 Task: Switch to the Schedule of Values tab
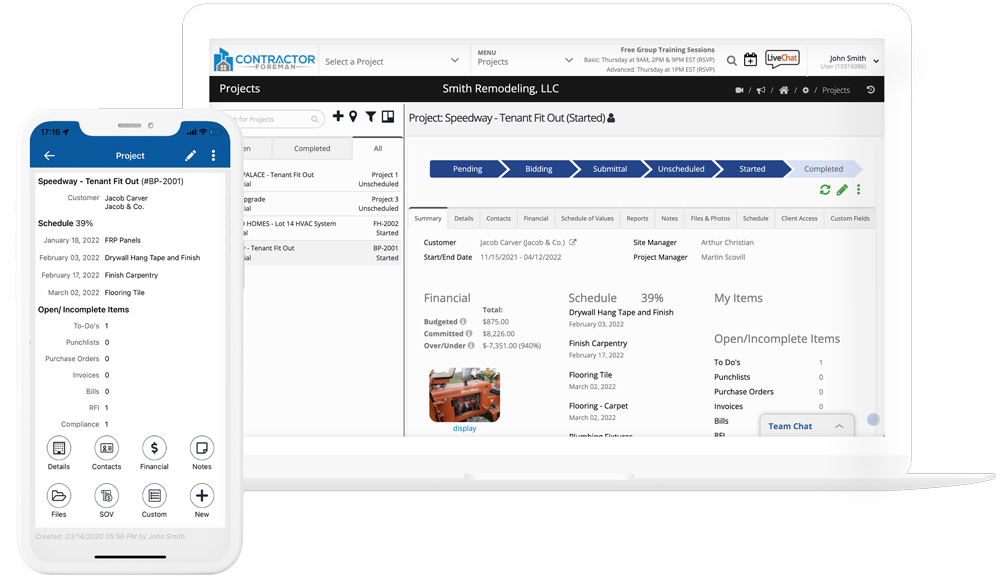click(x=587, y=218)
